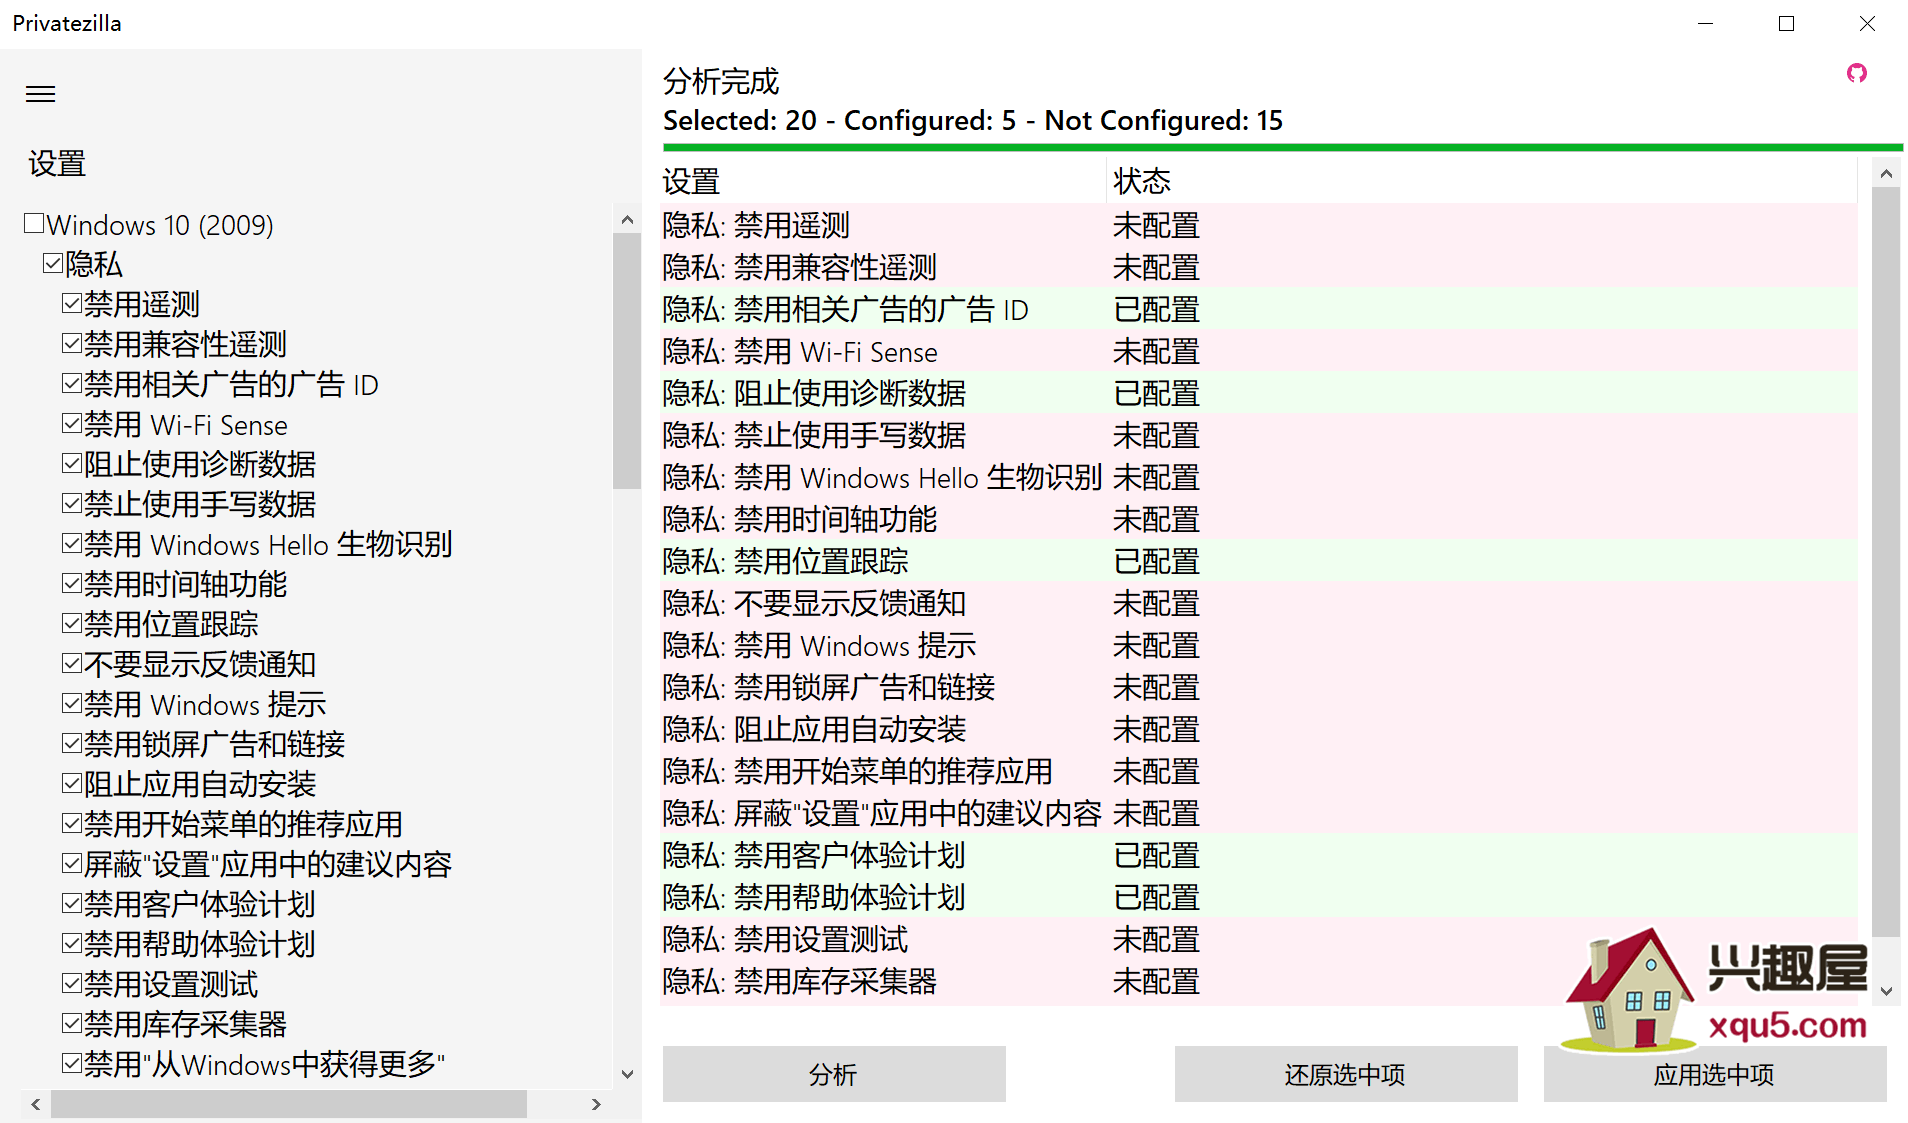This screenshot has height=1123, width=1908.
Task: Toggle 不要显示反馈通知 checkbox
Action: (x=72, y=663)
